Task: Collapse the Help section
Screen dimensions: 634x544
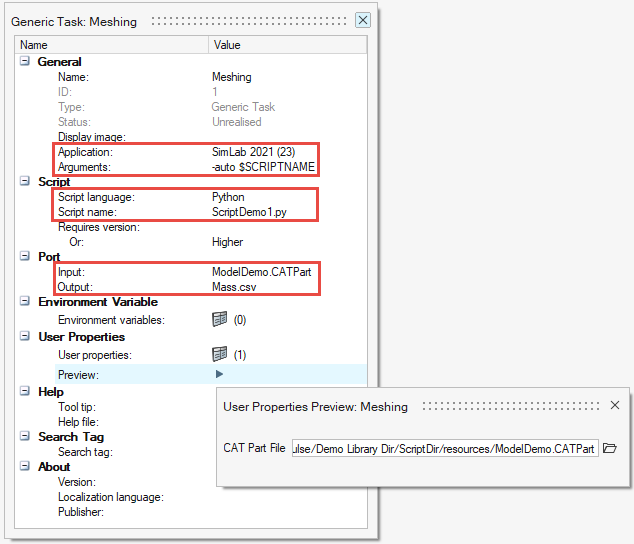Action: (x=25, y=392)
